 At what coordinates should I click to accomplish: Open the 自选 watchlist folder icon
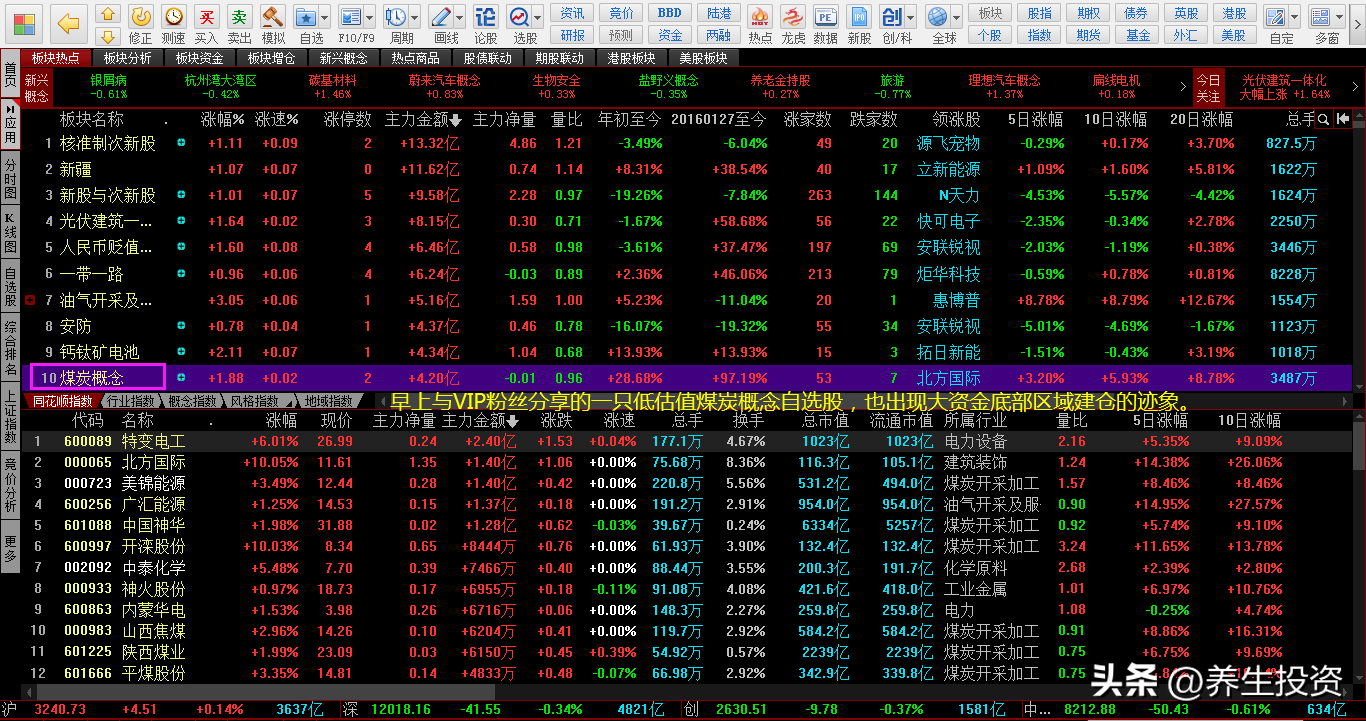tap(307, 17)
